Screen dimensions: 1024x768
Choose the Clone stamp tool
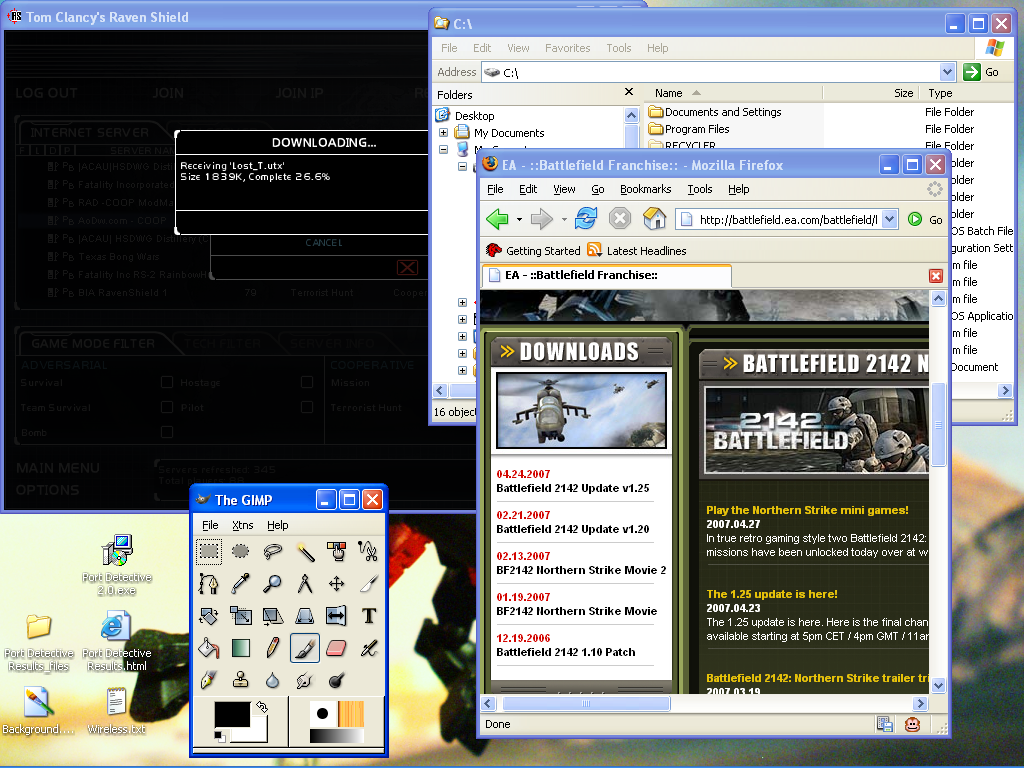click(x=240, y=680)
